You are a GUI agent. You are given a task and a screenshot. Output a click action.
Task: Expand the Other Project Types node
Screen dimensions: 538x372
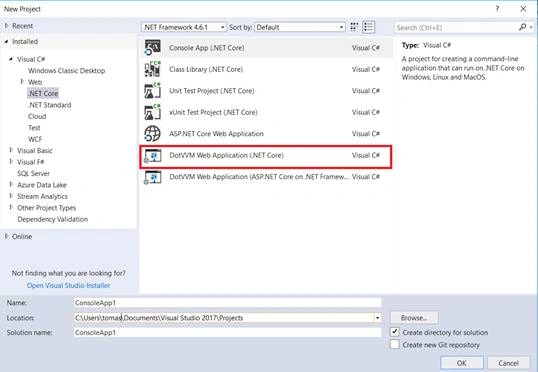11,208
